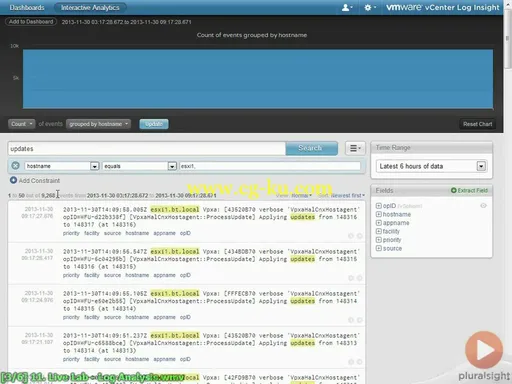Click event timestamp 2013-11-30 09:17:21
Screen dimensions: 512x384
click(x=38, y=338)
